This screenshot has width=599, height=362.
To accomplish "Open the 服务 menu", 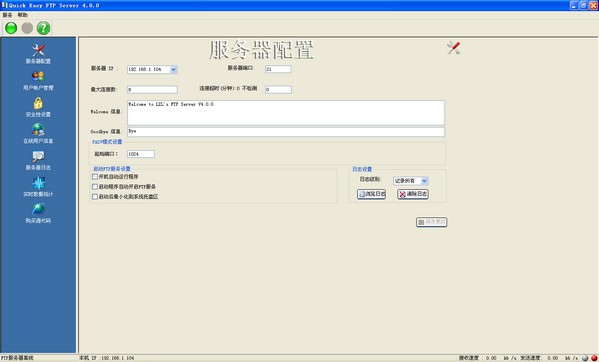I will [7, 15].
